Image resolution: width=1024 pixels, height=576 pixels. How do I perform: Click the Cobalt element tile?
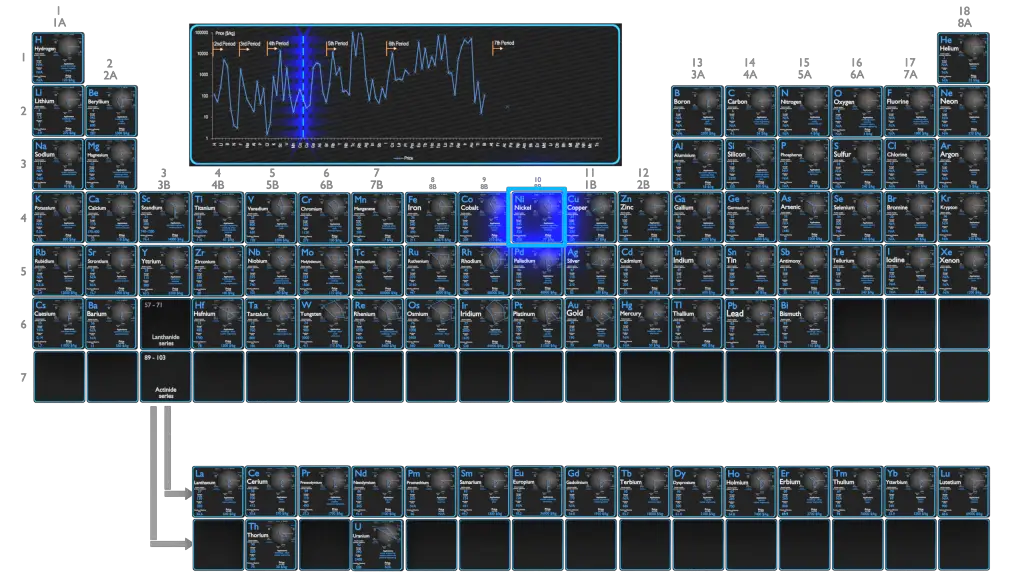pos(484,217)
